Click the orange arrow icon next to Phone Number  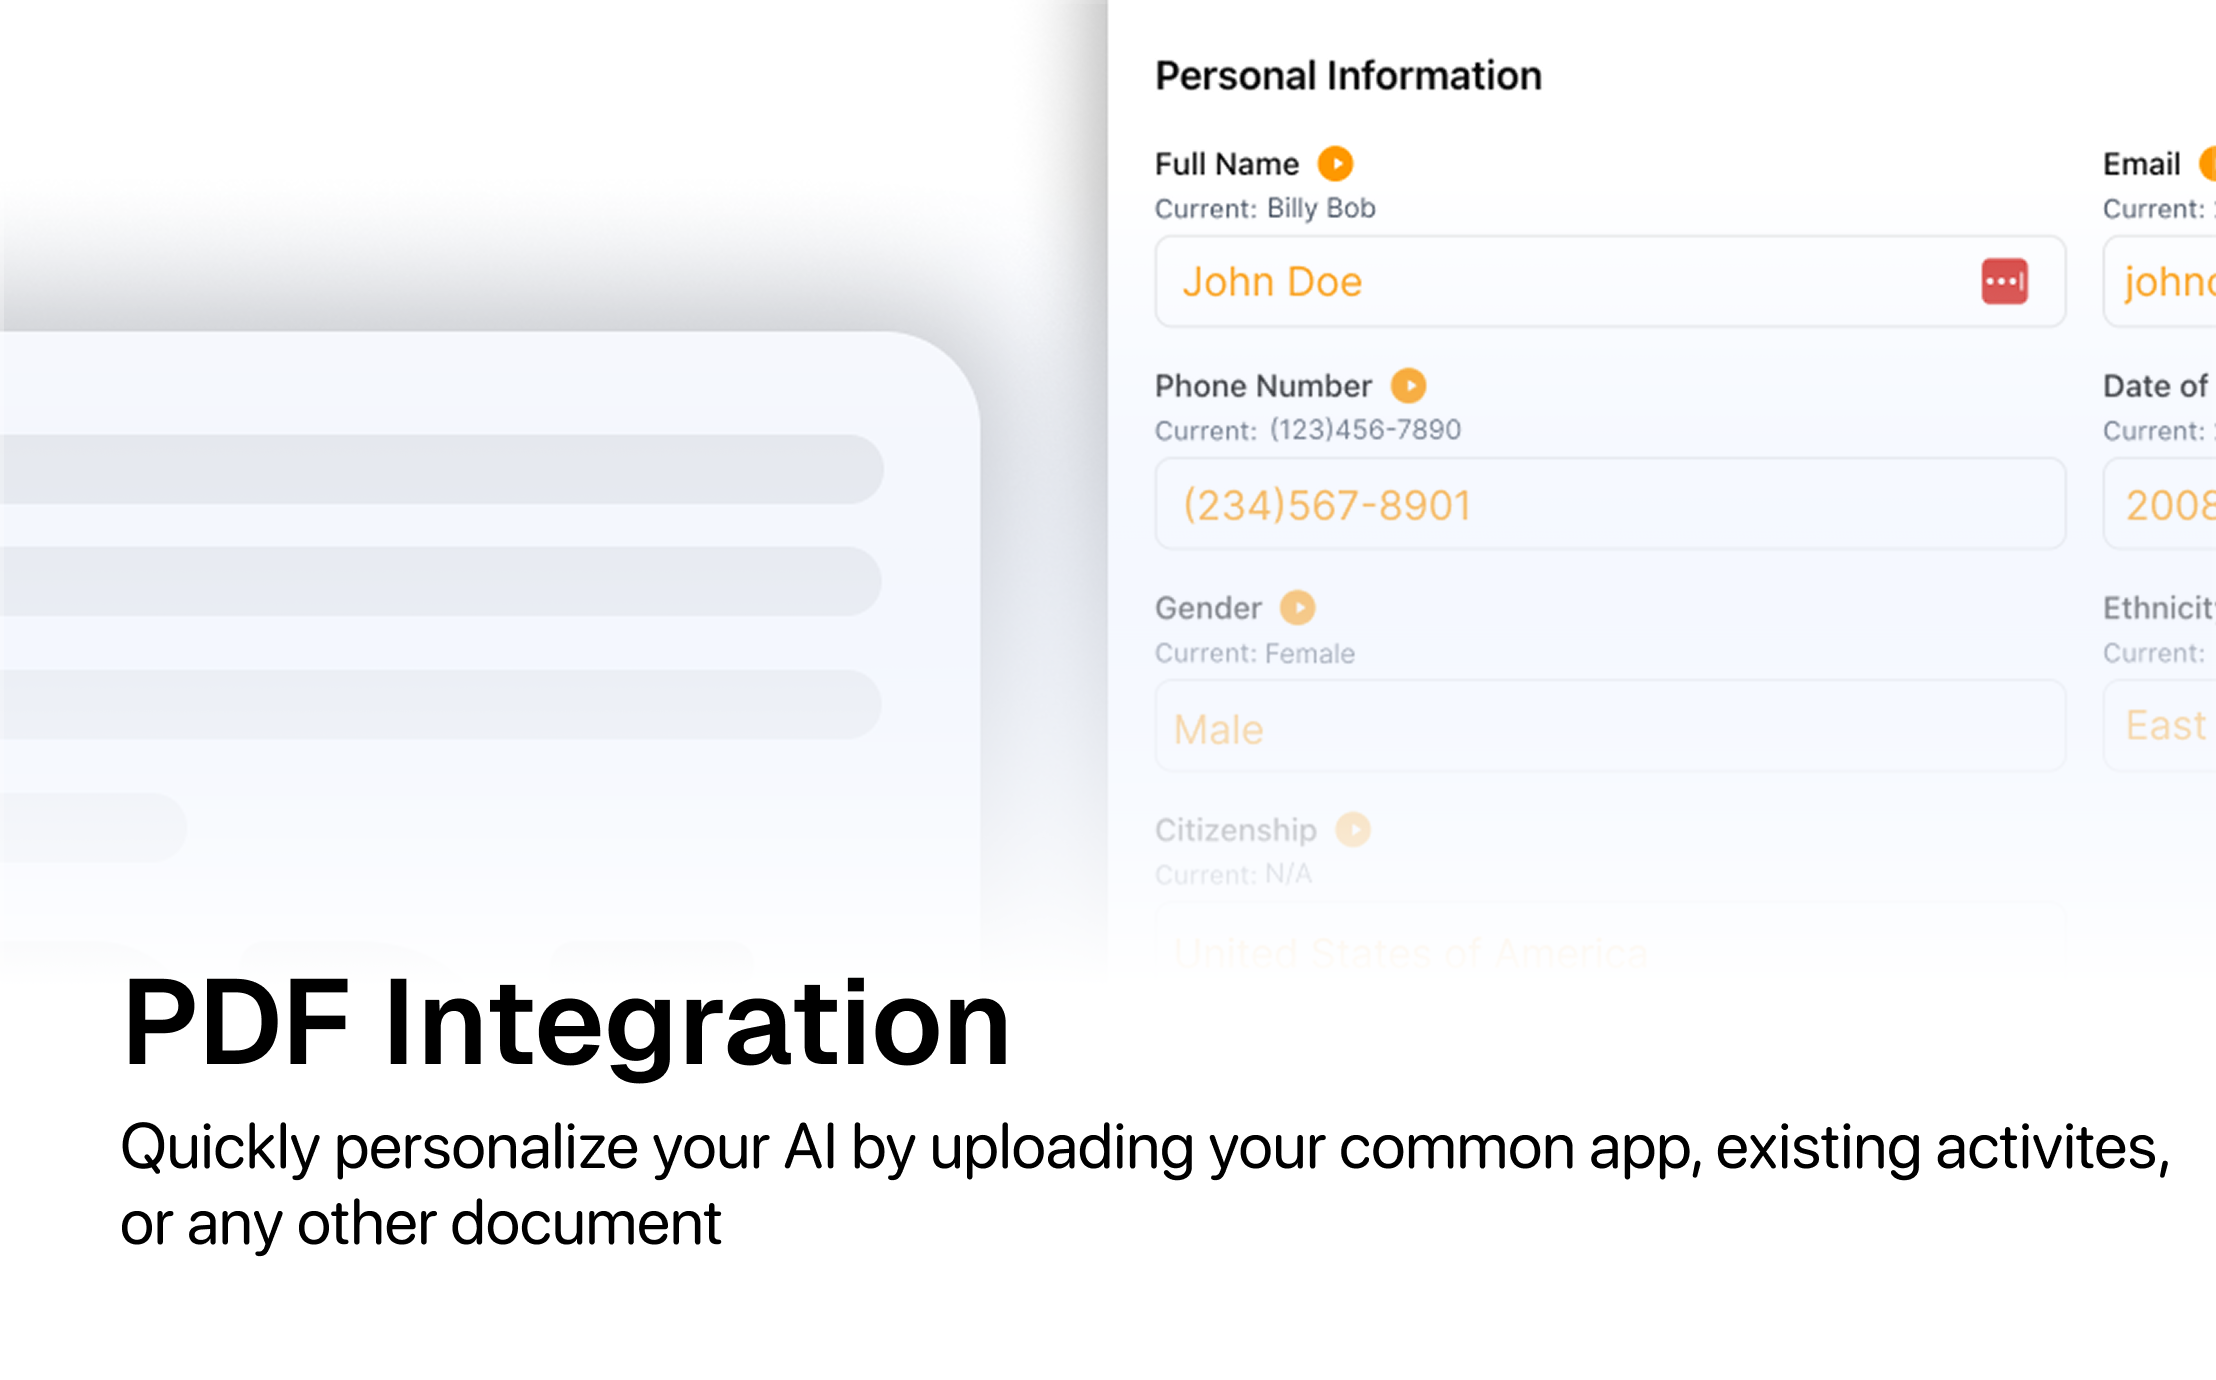tap(1408, 385)
